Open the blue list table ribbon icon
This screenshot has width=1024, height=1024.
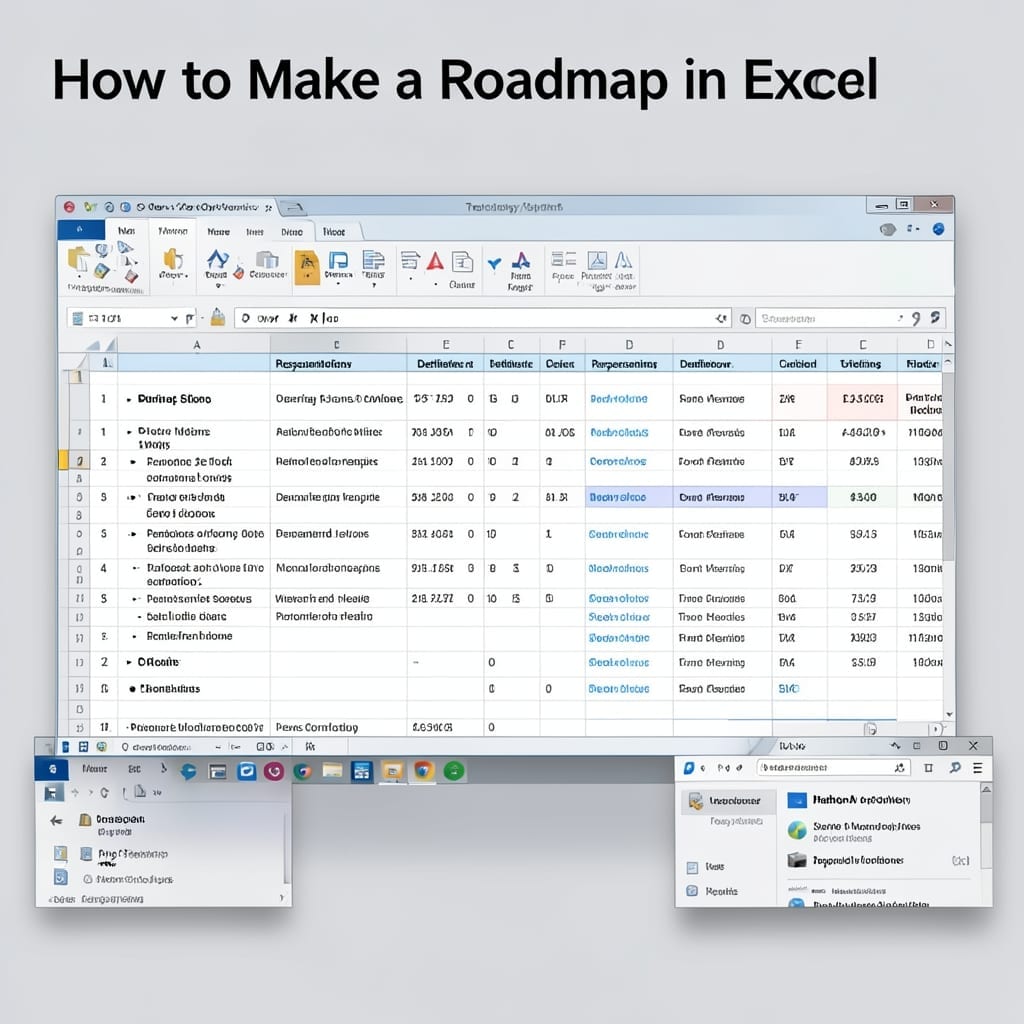(374, 260)
